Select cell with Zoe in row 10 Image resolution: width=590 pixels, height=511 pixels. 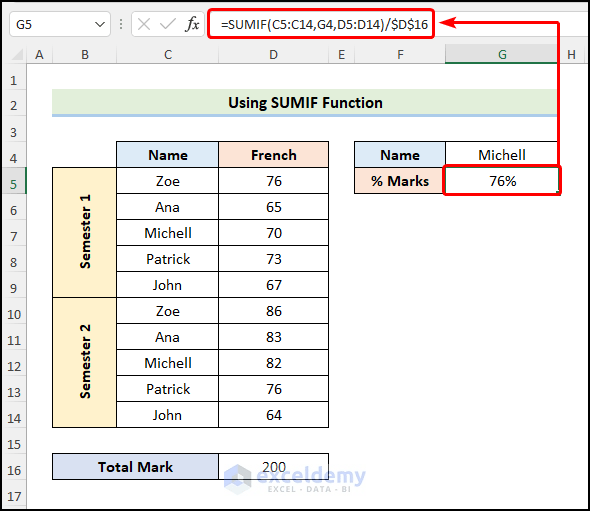168,311
